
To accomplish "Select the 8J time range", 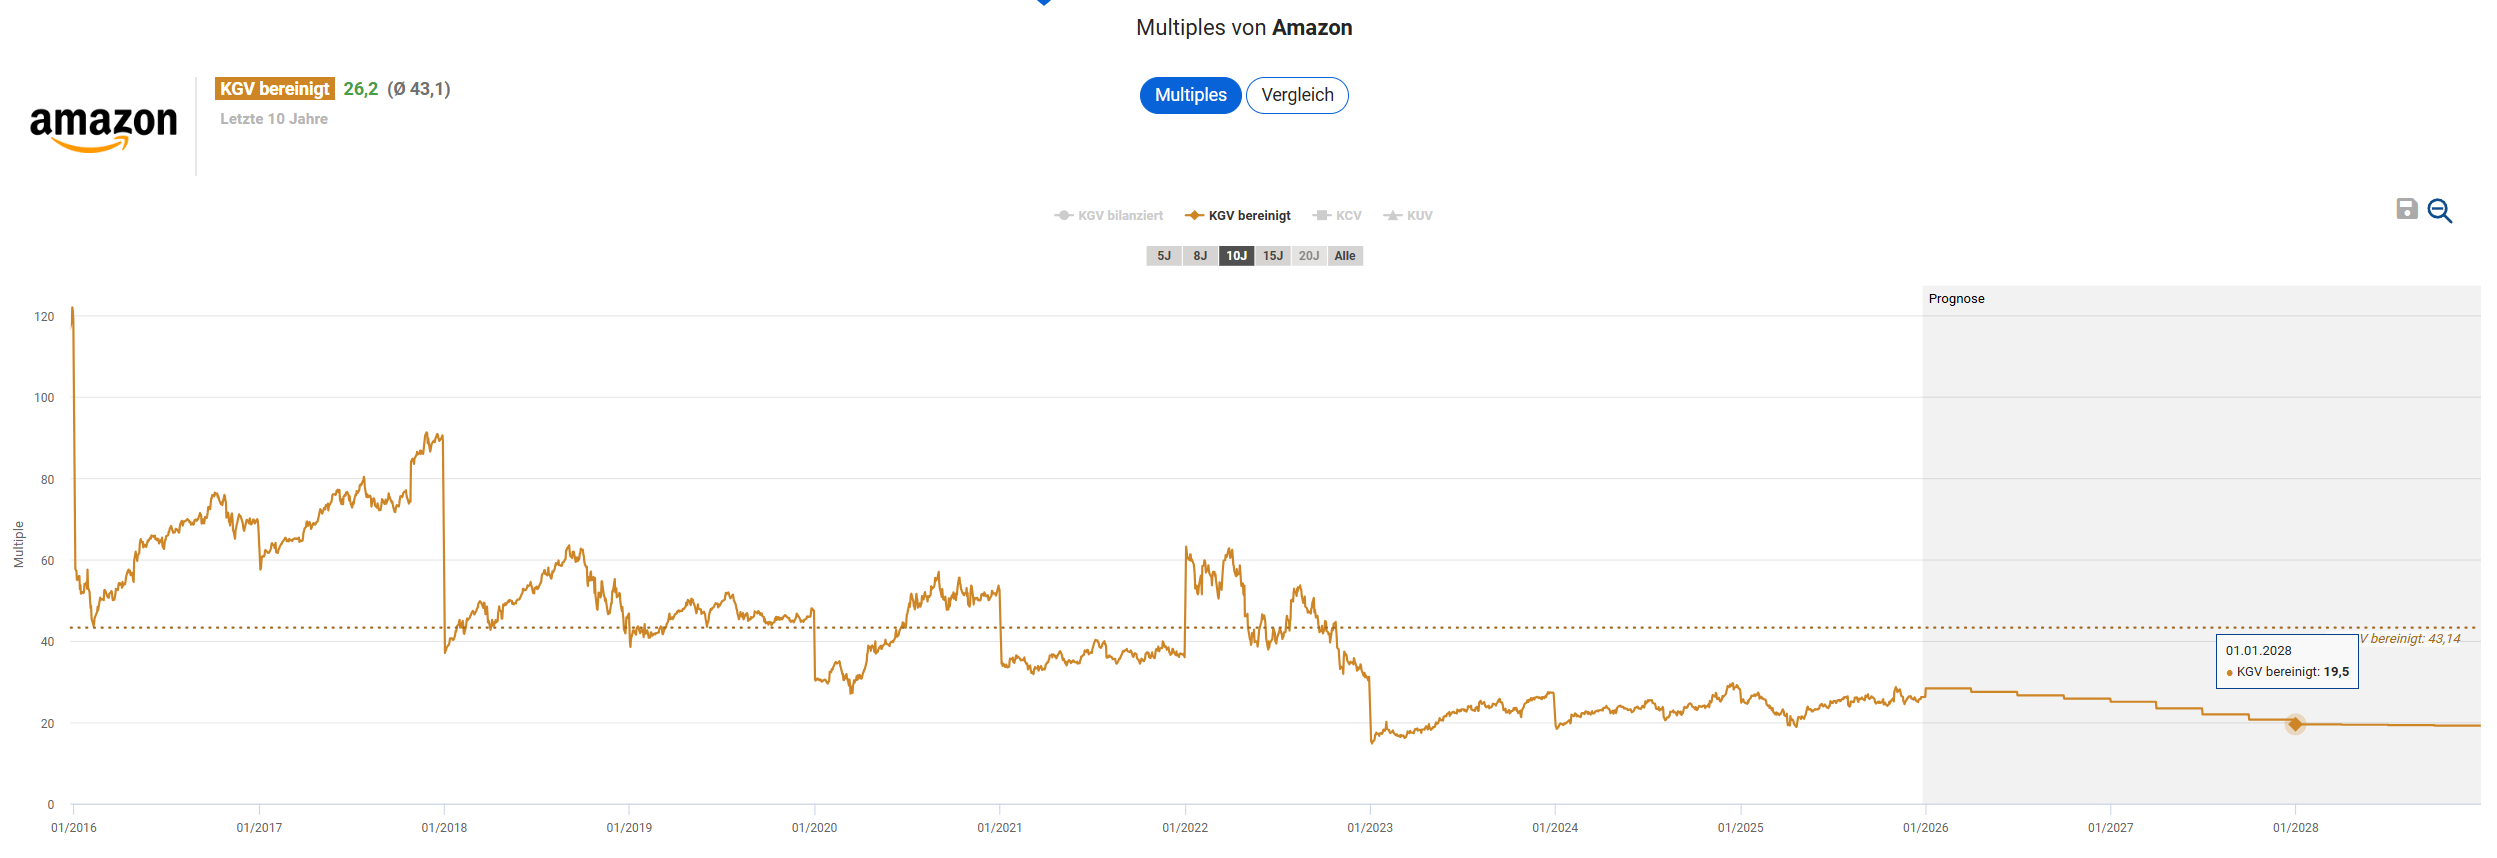I will coord(1200,256).
